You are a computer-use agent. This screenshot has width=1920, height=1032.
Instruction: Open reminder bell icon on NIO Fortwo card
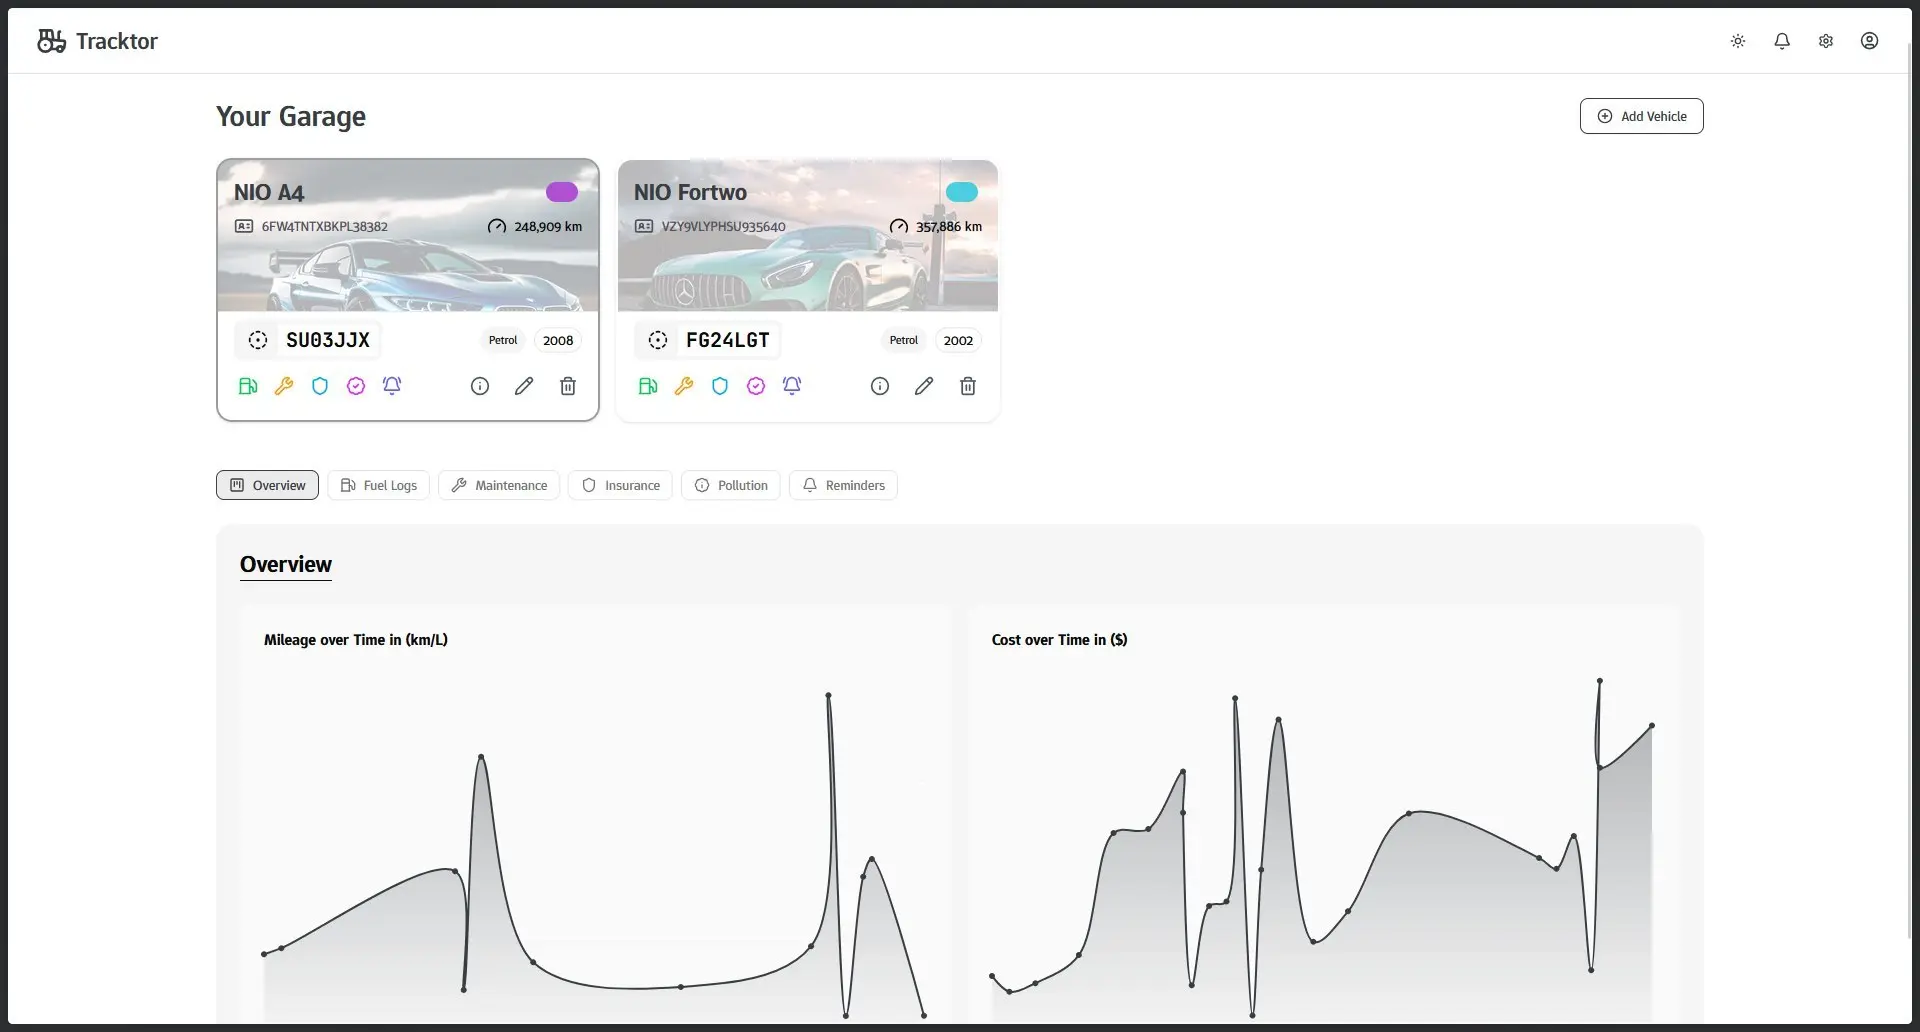click(792, 386)
